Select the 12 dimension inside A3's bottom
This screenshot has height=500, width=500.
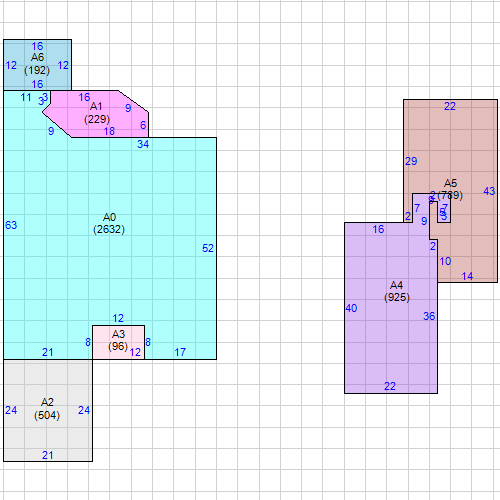[135, 352]
